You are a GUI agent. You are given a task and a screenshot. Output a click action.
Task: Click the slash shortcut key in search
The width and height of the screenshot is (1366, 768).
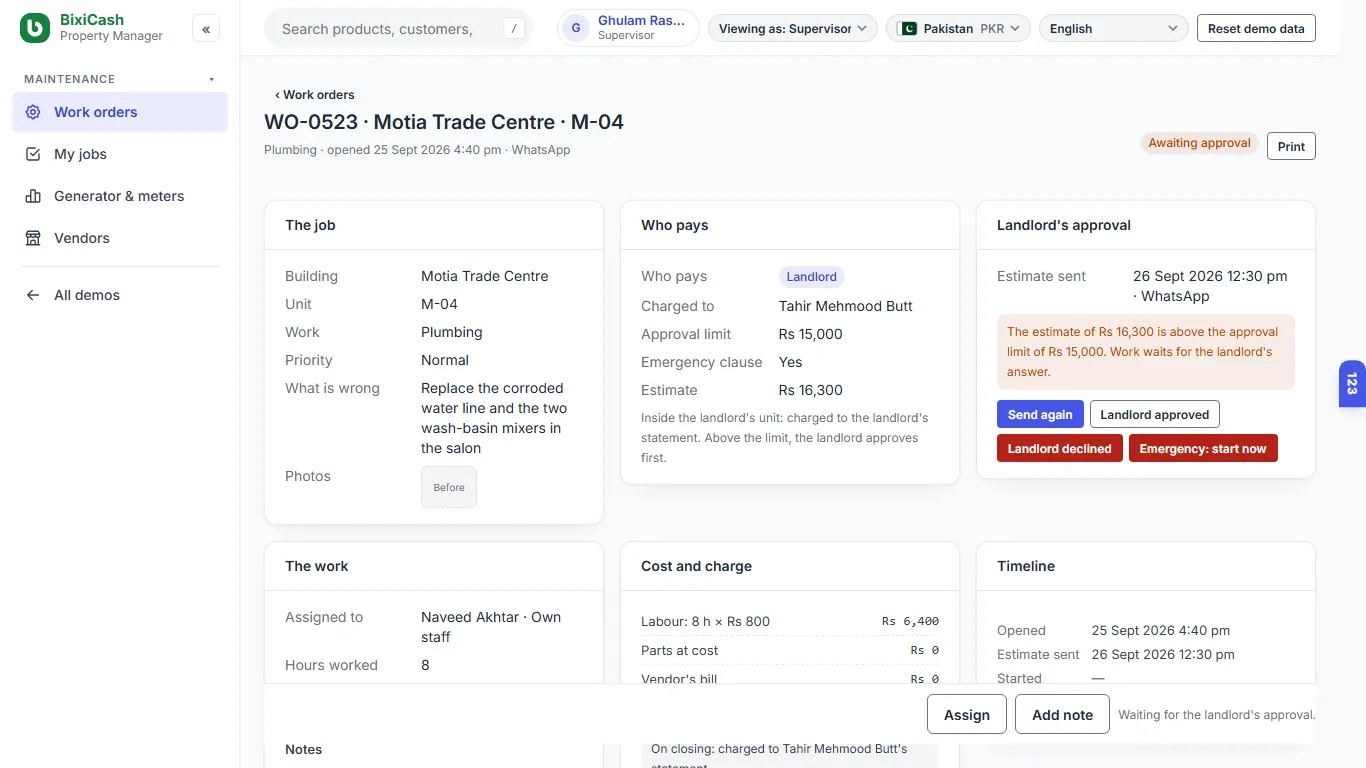point(514,29)
